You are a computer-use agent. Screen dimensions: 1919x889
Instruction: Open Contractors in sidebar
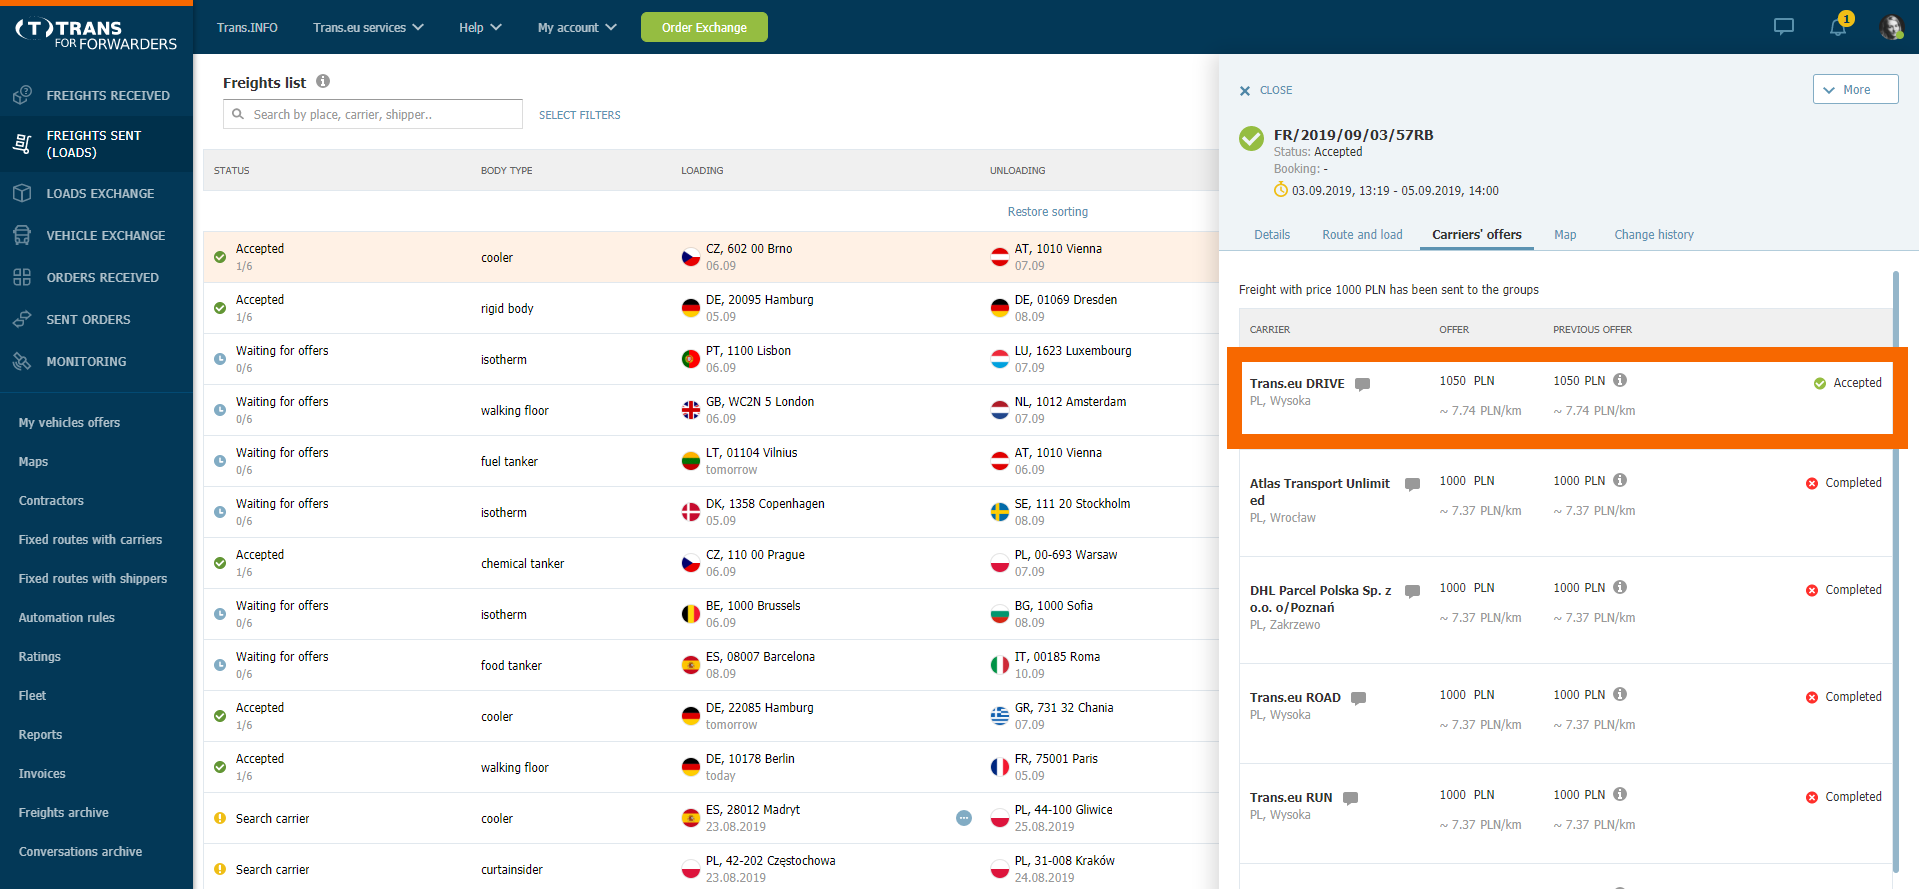point(51,500)
